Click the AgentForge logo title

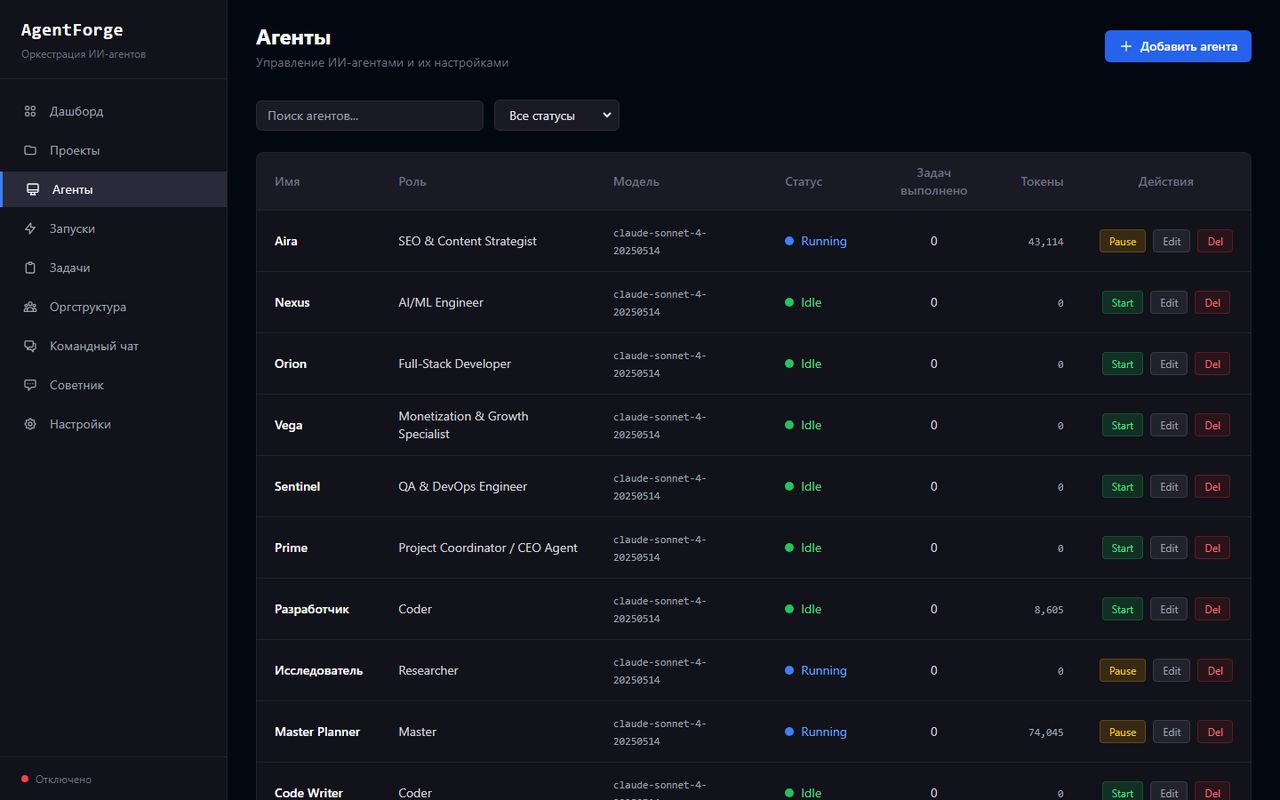click(72, 30)
